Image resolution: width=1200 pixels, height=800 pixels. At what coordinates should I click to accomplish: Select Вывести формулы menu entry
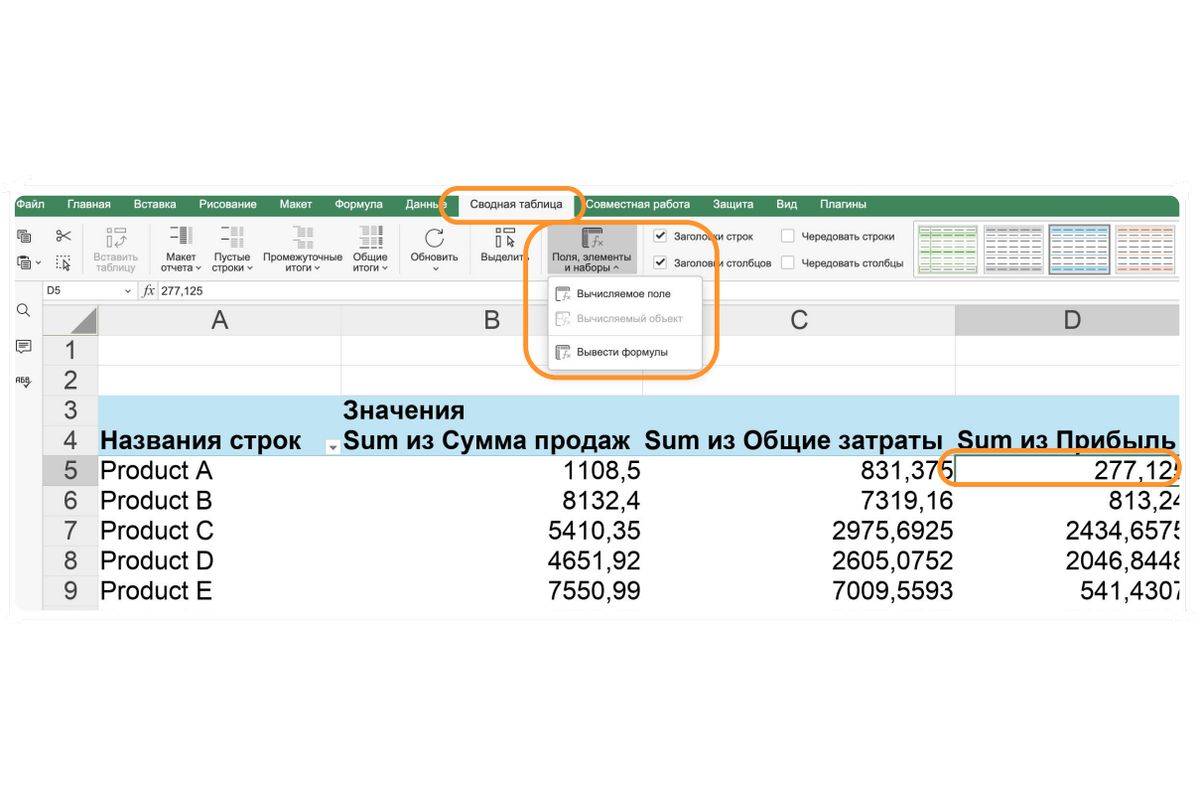click(x=622, y=352)
